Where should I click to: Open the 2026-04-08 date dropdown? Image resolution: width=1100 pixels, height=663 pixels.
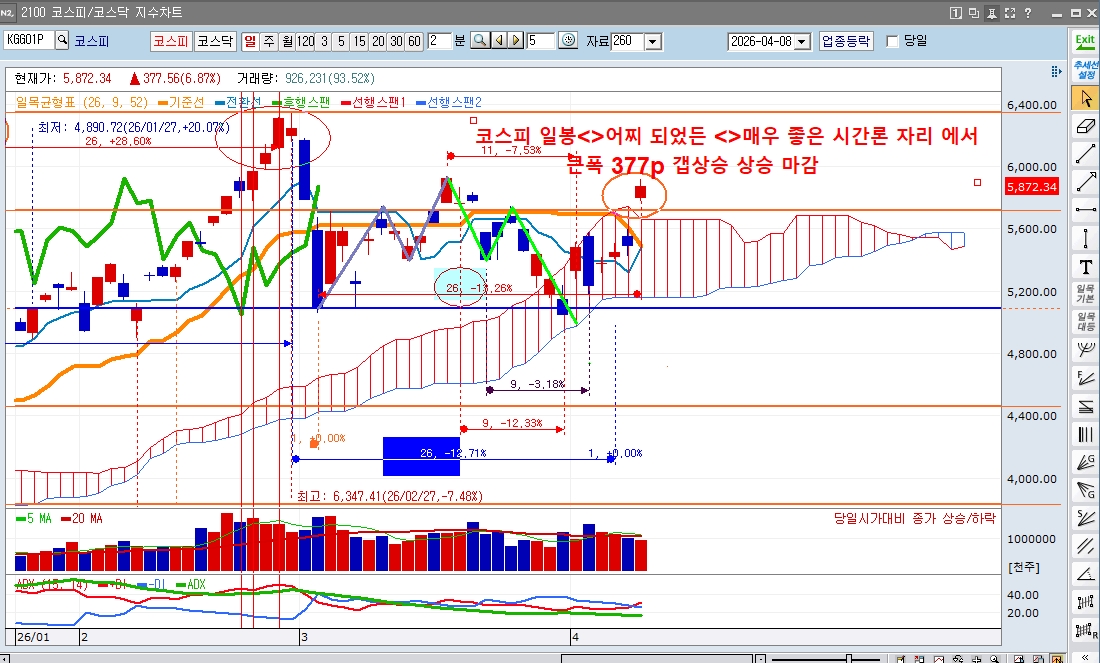[x=802, y=41]
